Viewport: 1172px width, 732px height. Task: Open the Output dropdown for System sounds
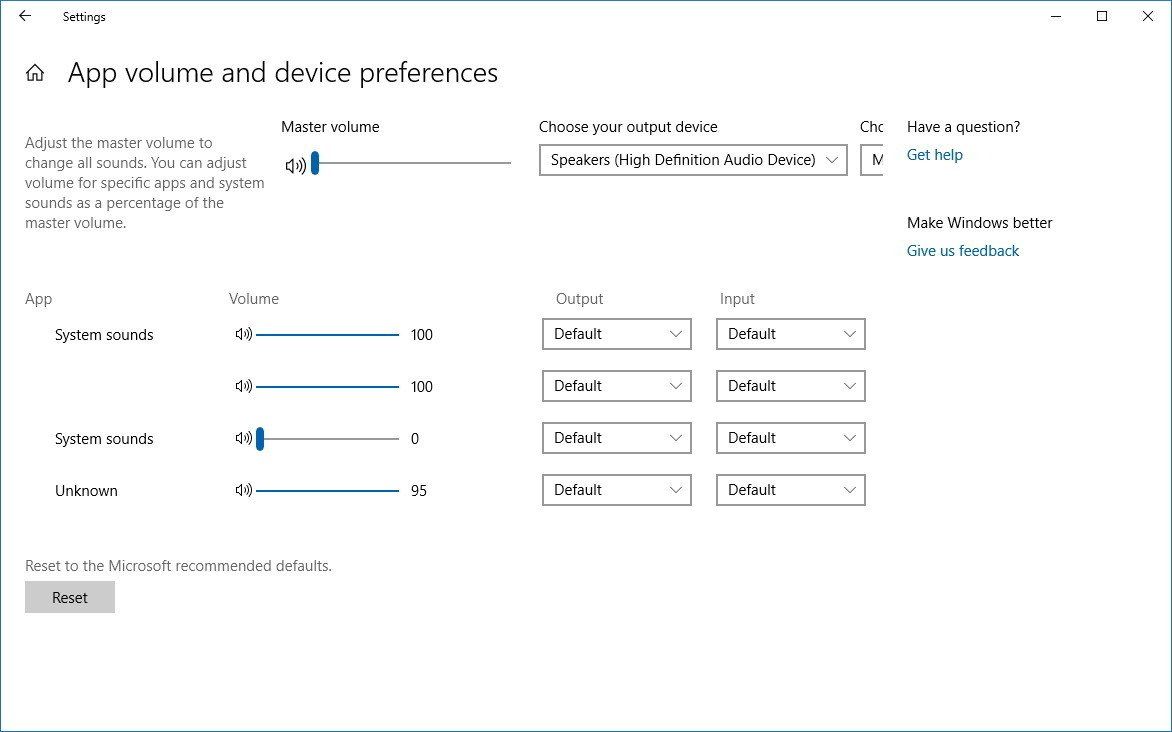(616, 333)
